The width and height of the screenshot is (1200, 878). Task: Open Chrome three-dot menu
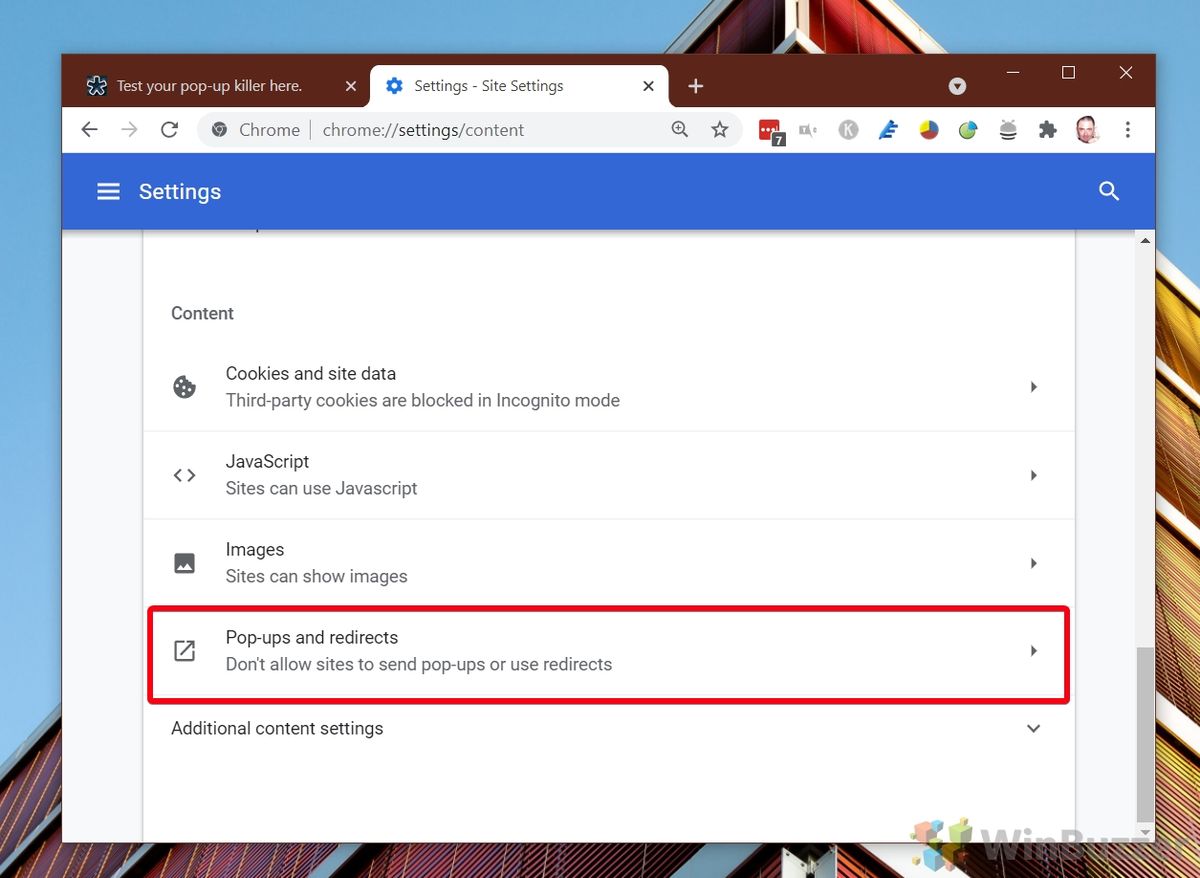[x=1127, y=130]
